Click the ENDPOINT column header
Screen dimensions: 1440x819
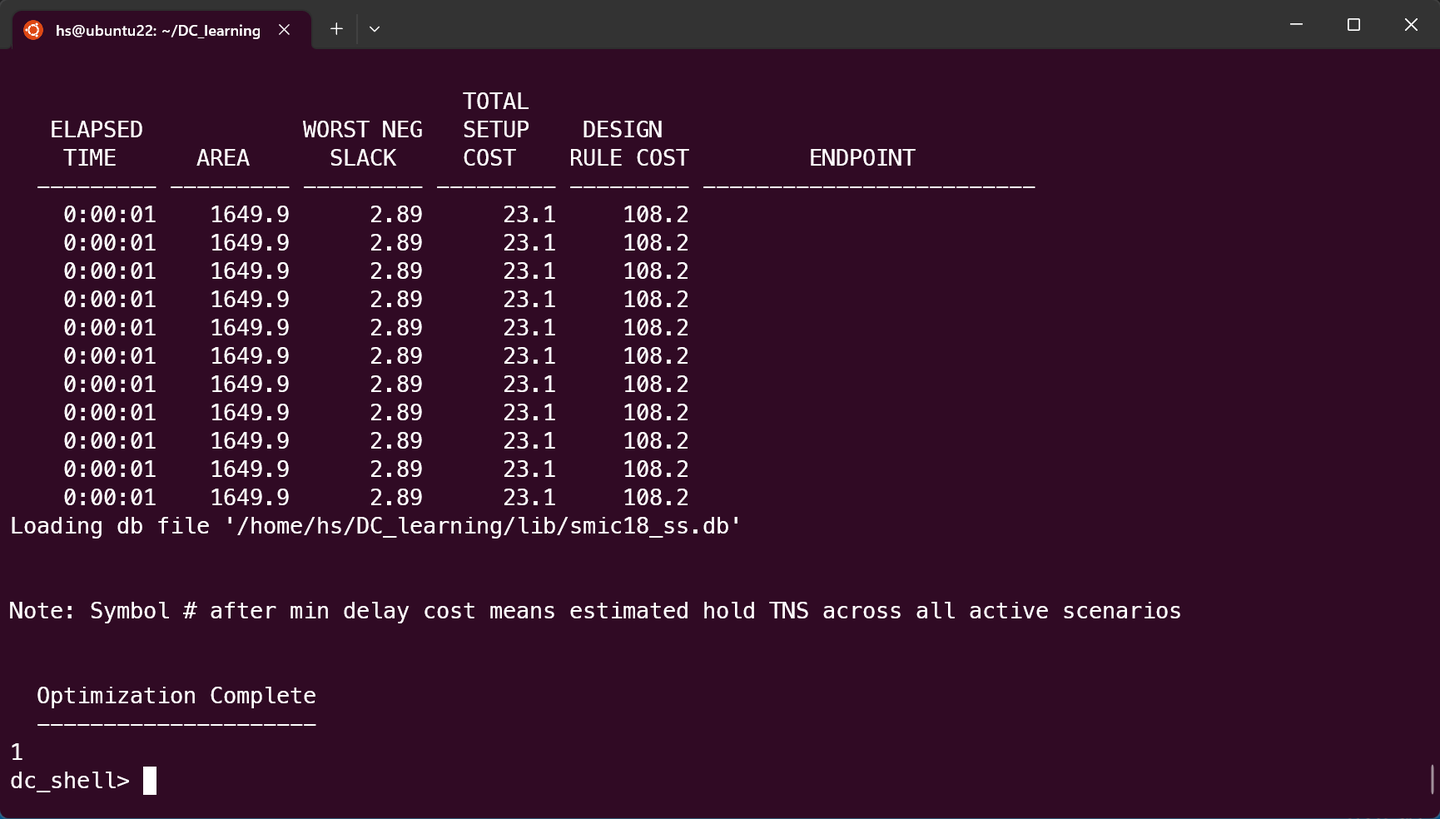point(861,157)
